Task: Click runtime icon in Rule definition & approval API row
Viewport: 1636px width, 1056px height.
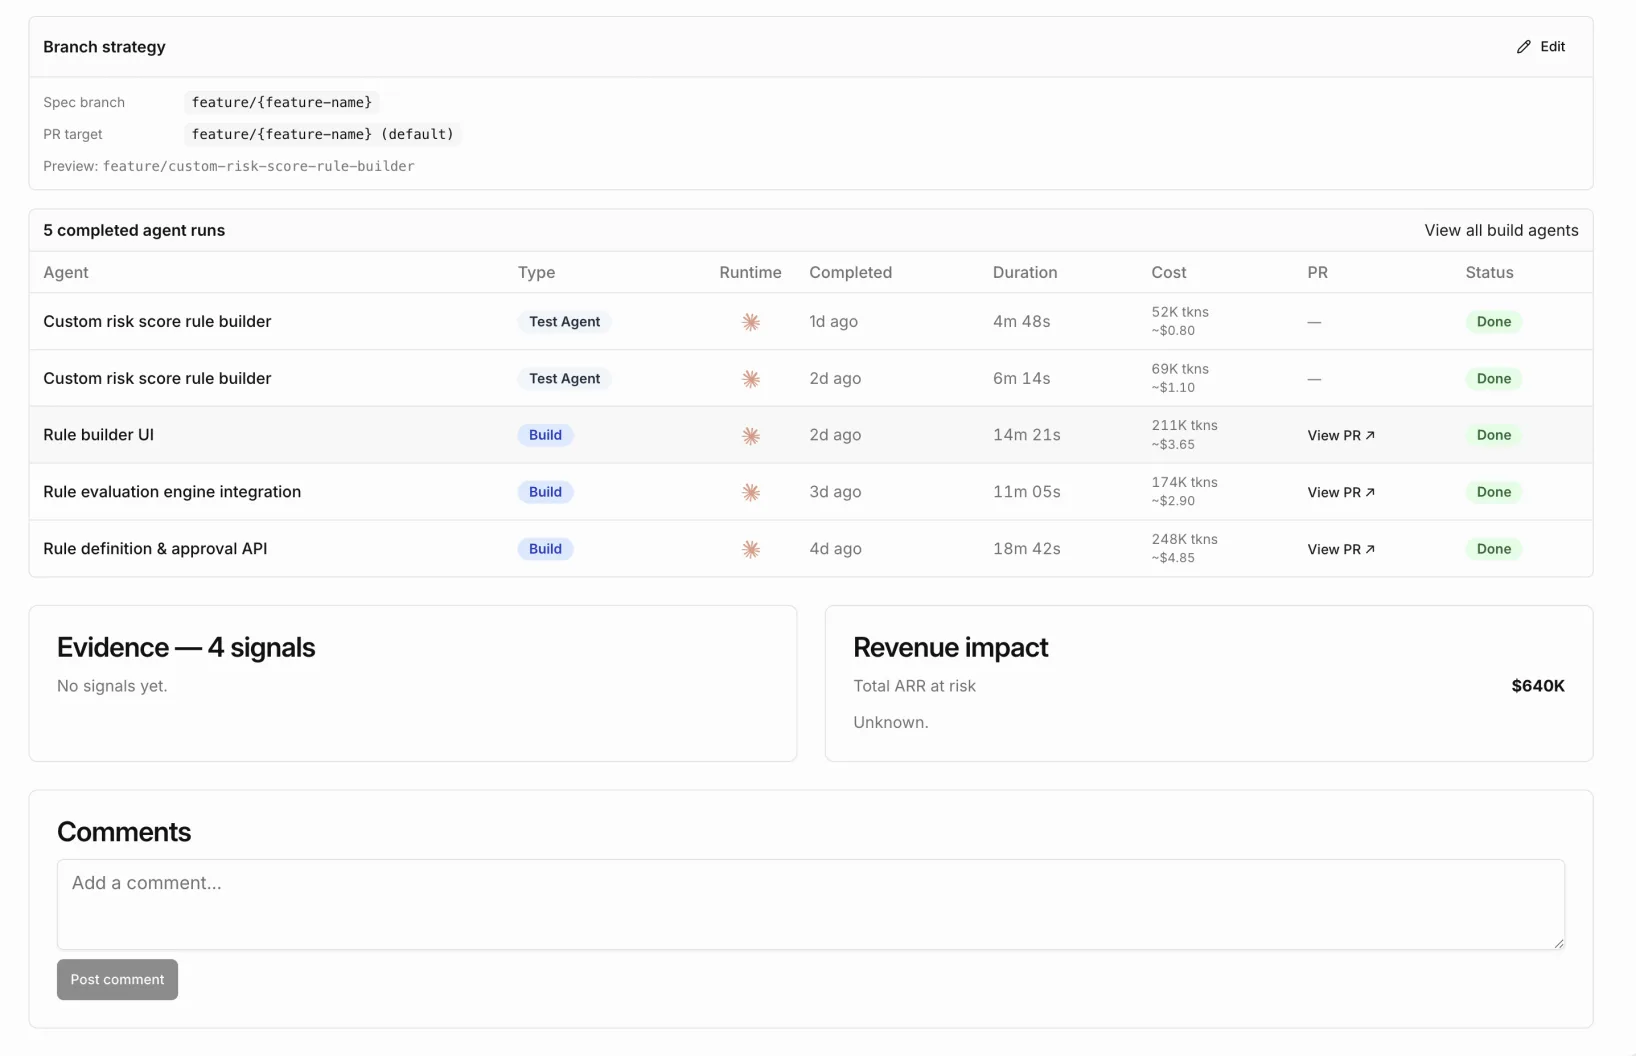Action: pos(751,549)
